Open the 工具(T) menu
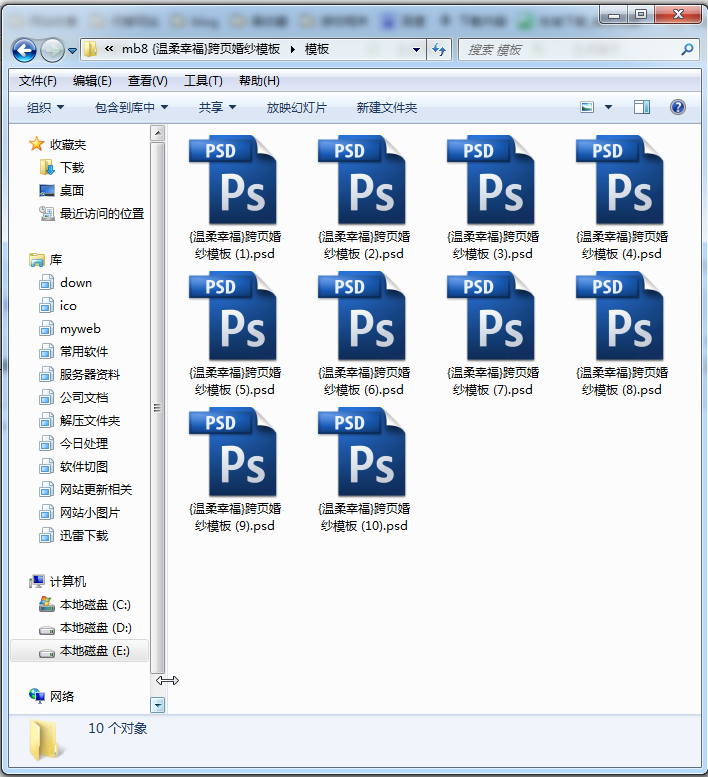708x777 pixels. (x=203, y=81)
